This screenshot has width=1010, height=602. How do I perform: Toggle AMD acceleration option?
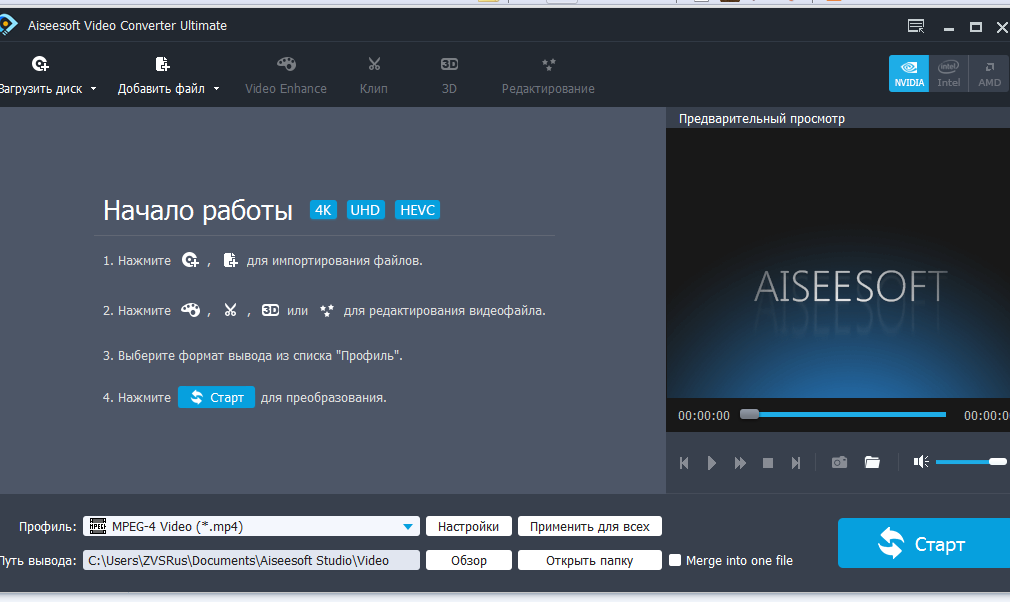click(x=989, y=73)
